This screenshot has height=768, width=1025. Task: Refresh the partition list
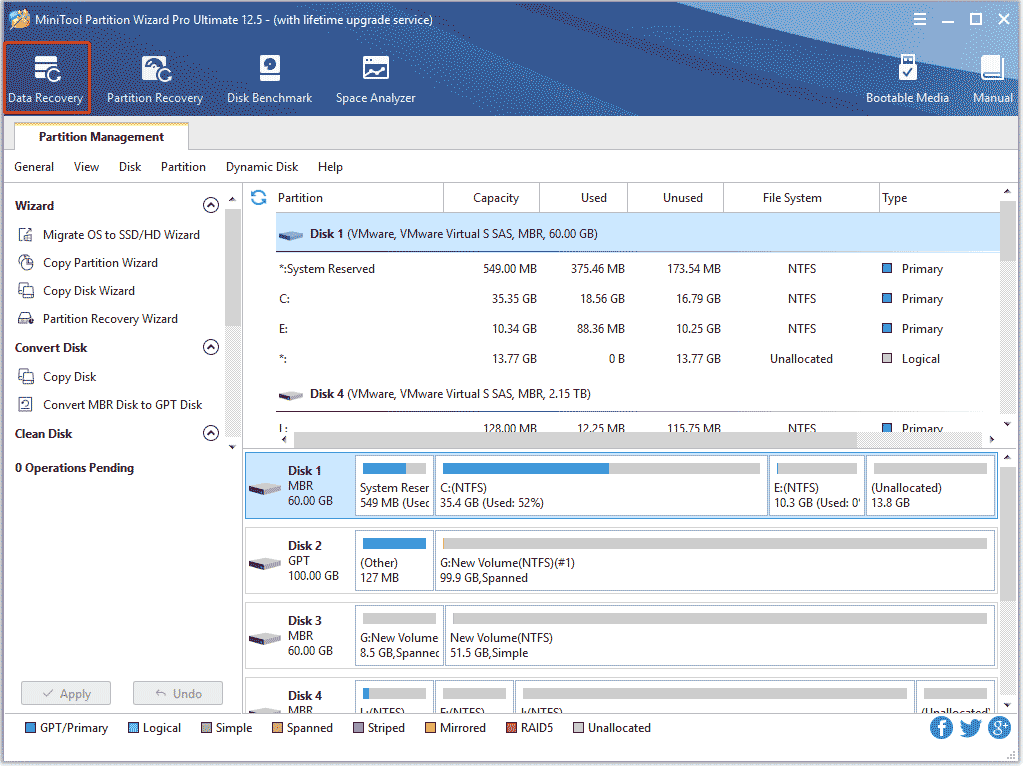258,198
